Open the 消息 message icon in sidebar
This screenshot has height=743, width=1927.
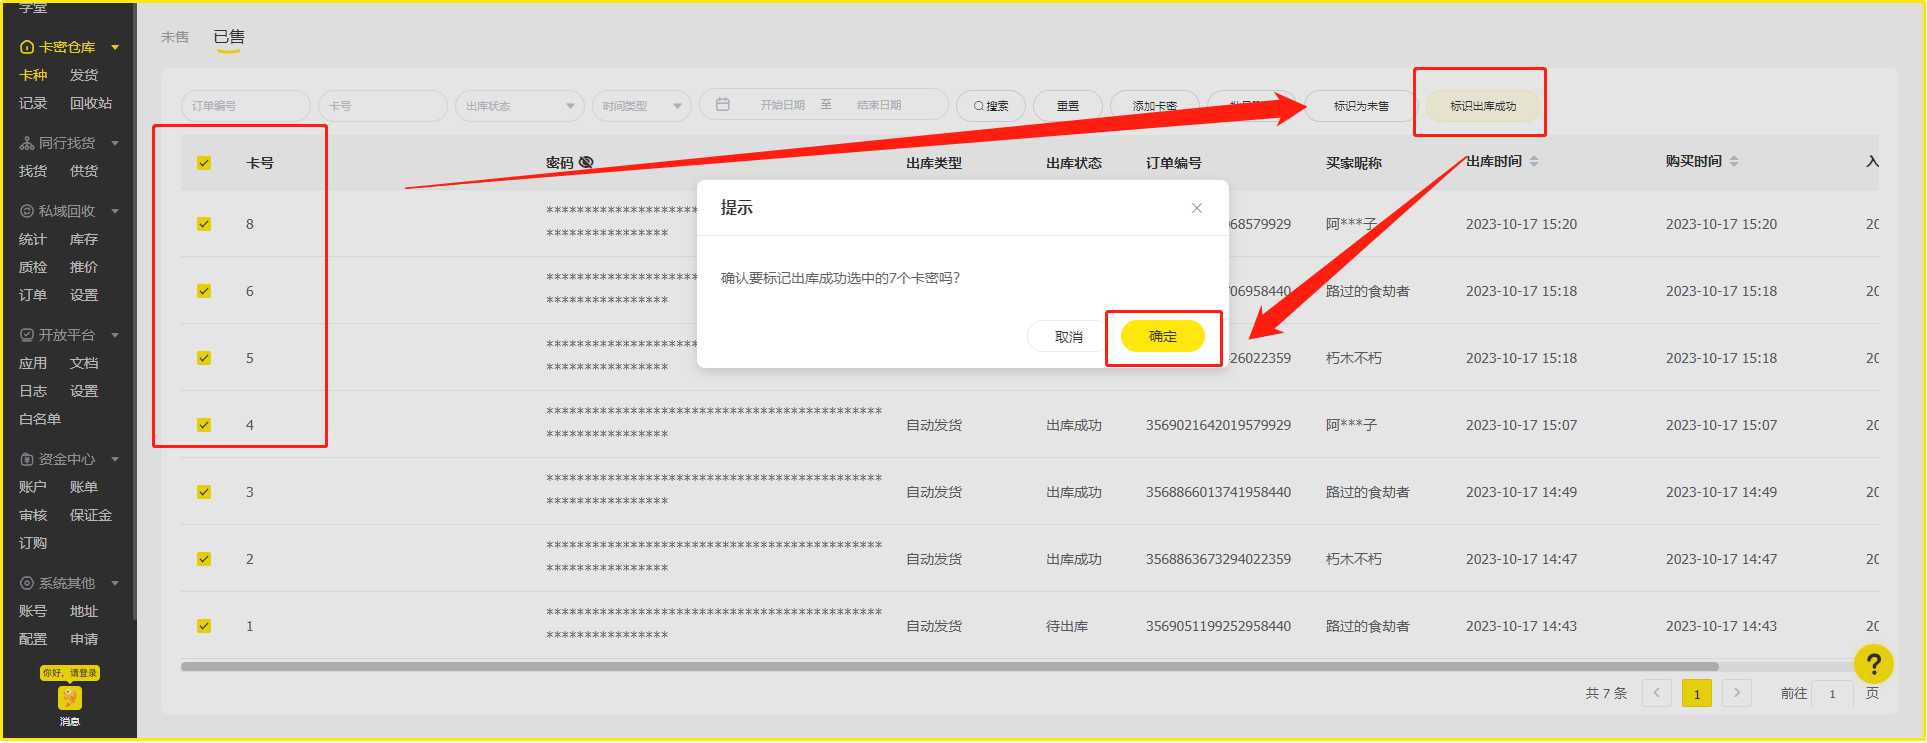[x=69, y=698]
